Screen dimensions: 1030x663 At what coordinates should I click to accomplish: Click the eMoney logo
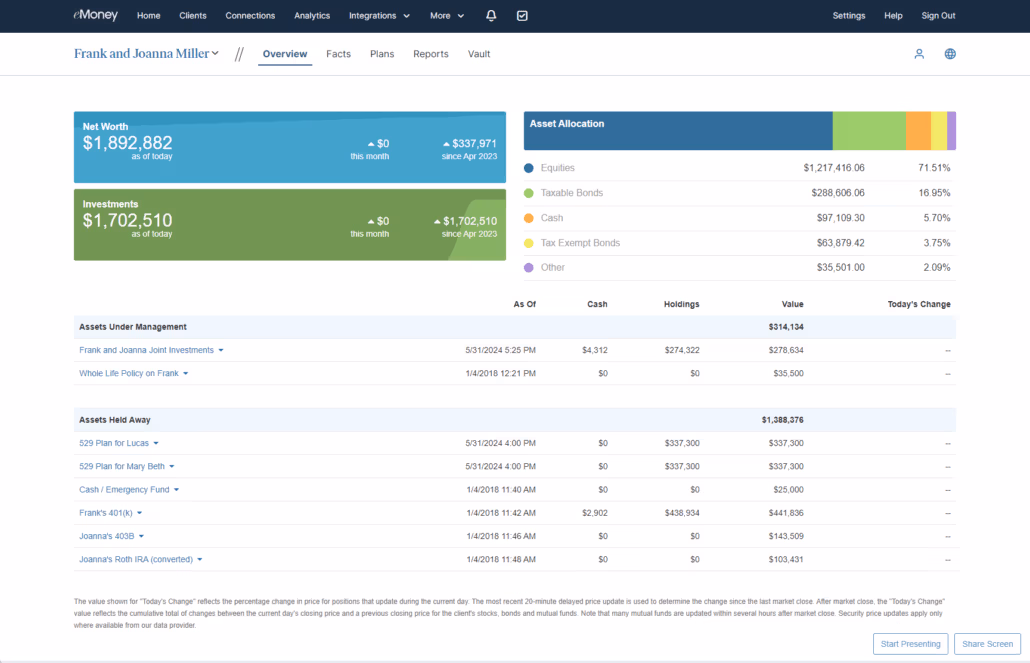[x=96, y=16]
